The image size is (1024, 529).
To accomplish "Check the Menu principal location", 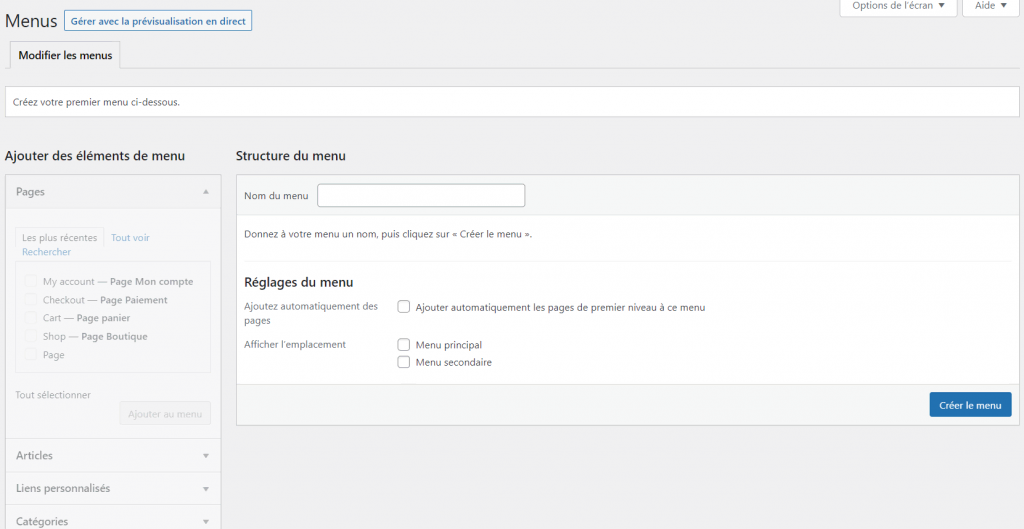I will 404,345.
